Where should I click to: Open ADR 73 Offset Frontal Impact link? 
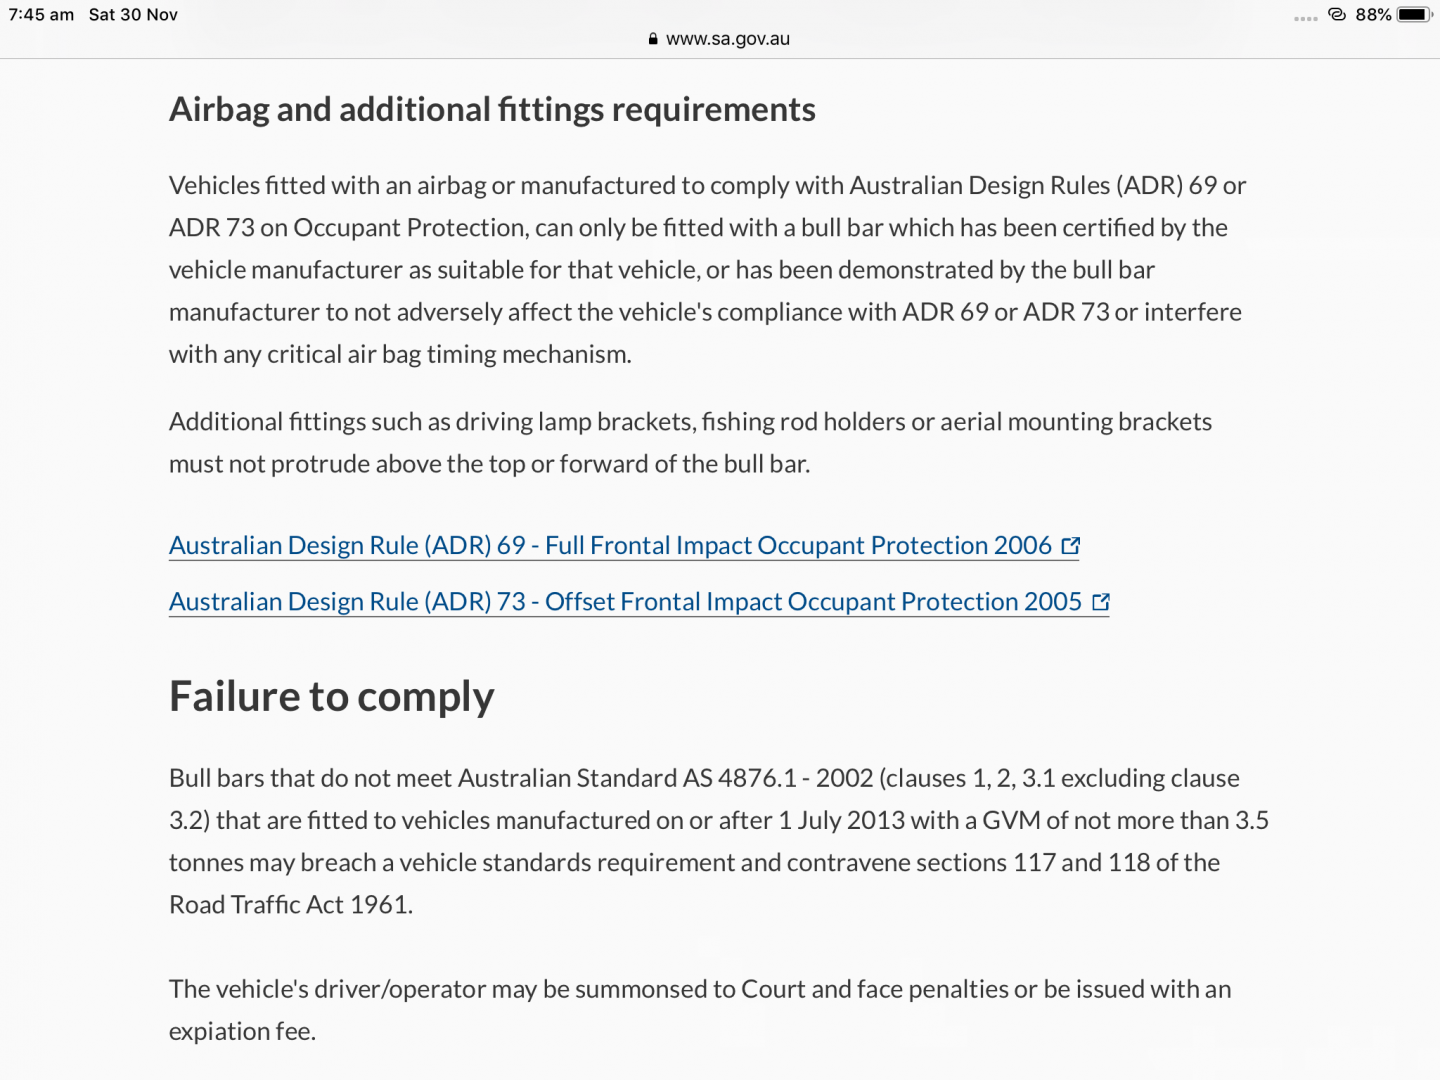(625, 602)
